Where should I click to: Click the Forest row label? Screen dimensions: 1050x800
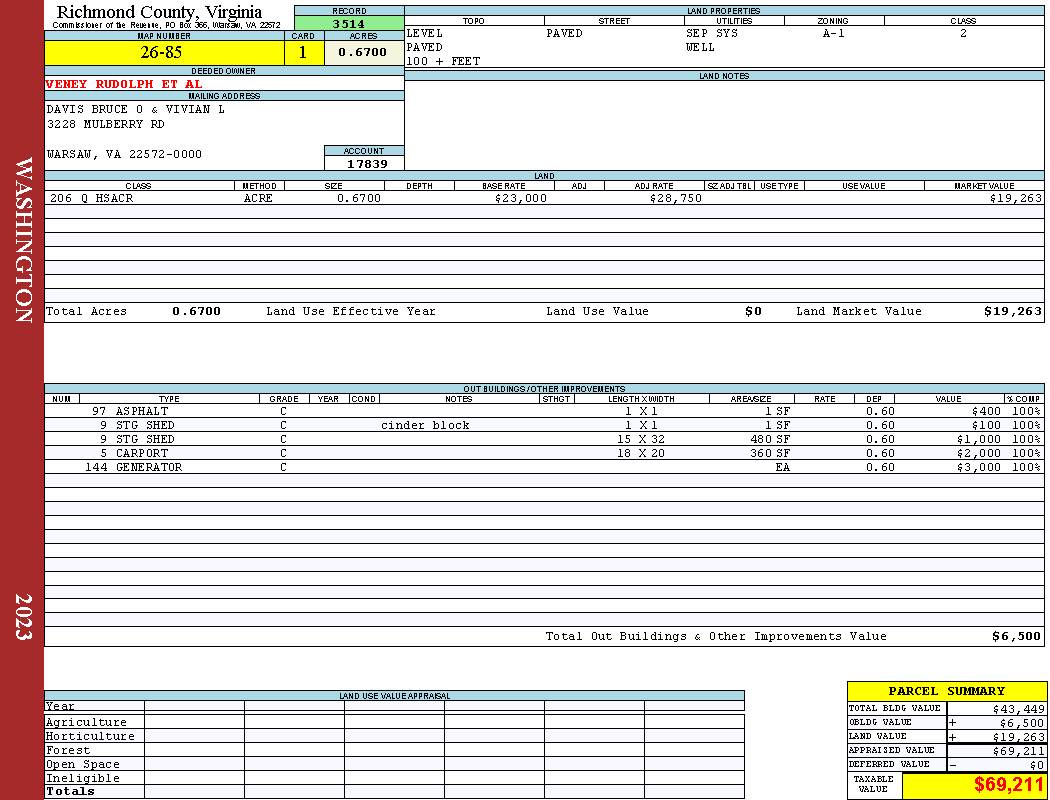(x=68, y=750)
